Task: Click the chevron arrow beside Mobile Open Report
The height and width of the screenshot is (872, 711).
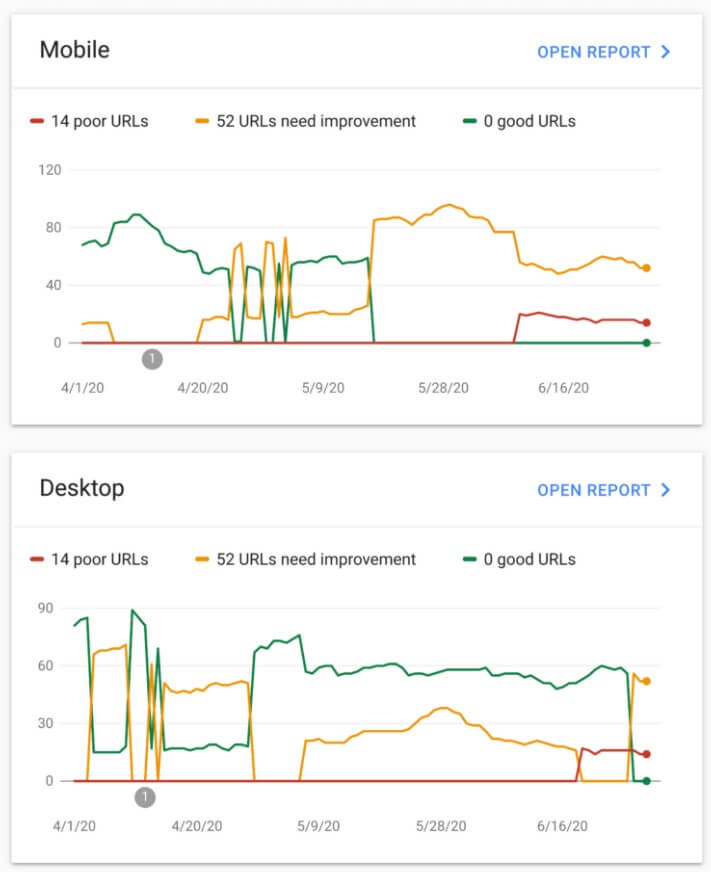Action: (665, 52)
